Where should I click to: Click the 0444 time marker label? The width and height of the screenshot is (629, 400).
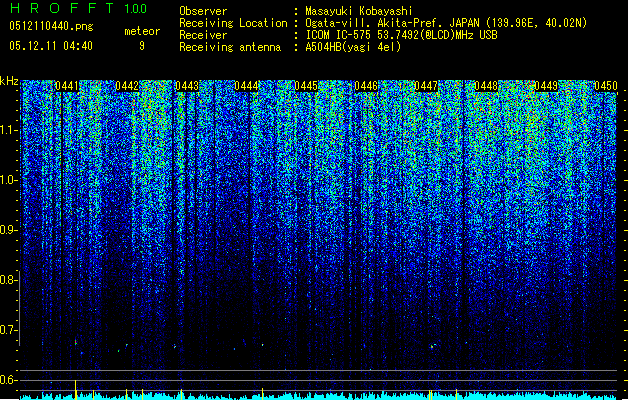(246, 86)
